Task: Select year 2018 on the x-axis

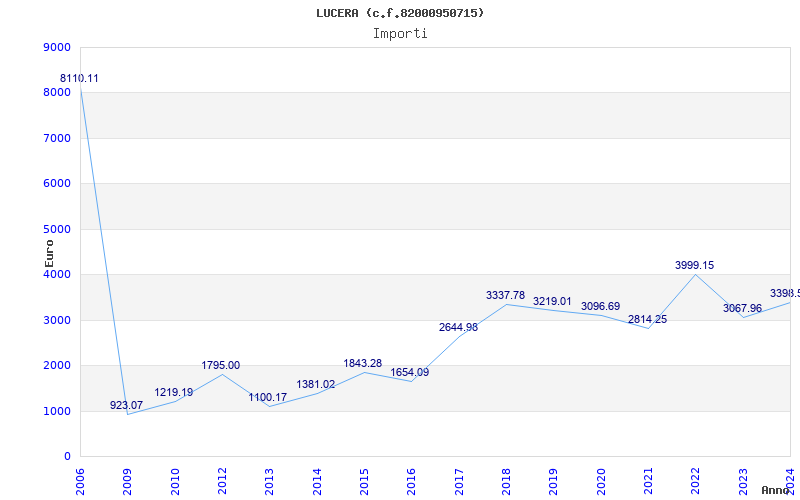Action: pos(506,482)
